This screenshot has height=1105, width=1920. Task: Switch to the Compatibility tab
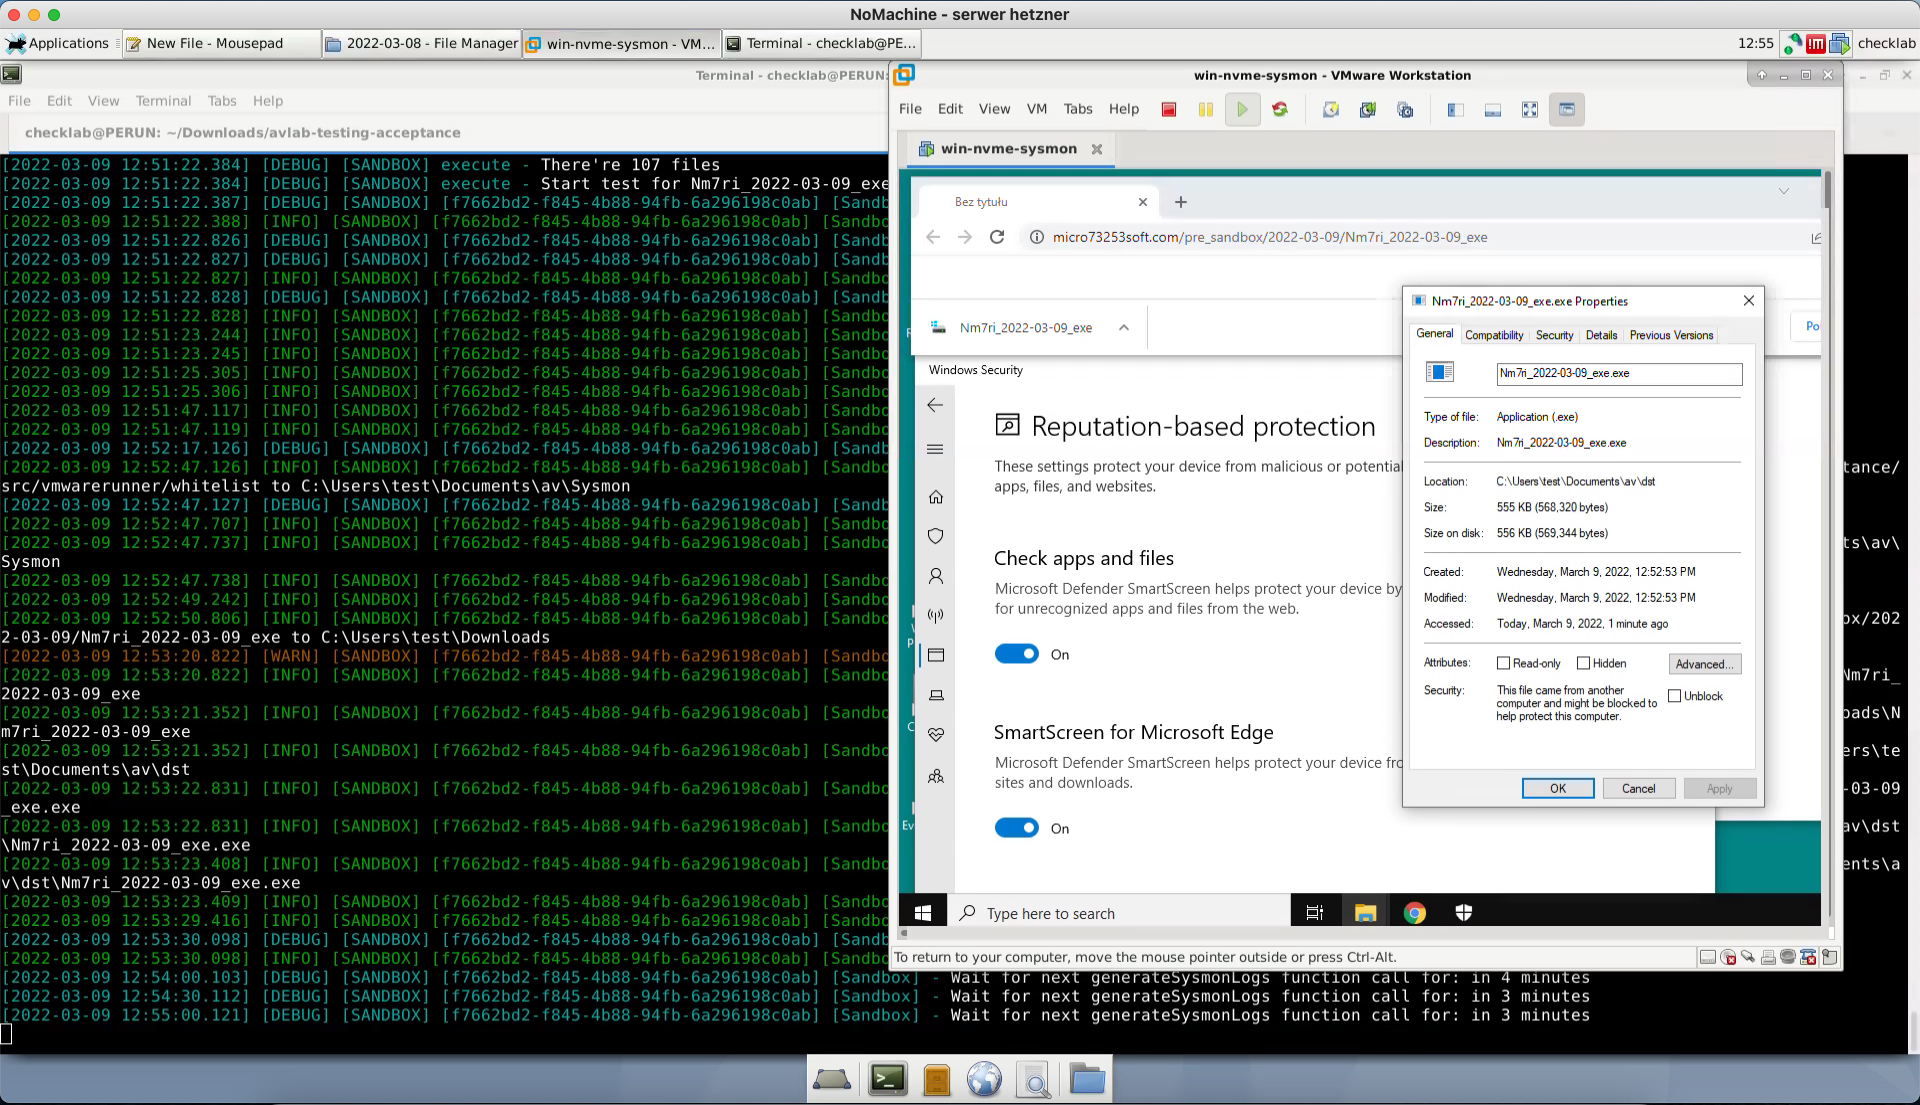(1493, 335)
